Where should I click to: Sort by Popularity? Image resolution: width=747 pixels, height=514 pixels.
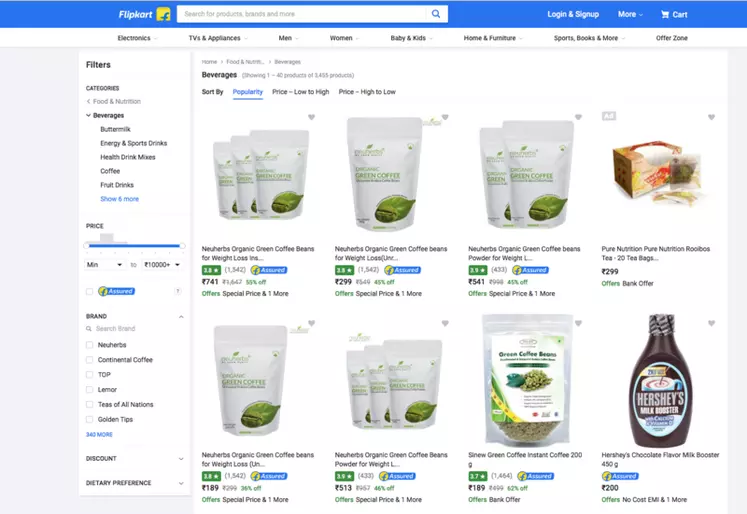(248, 92)
